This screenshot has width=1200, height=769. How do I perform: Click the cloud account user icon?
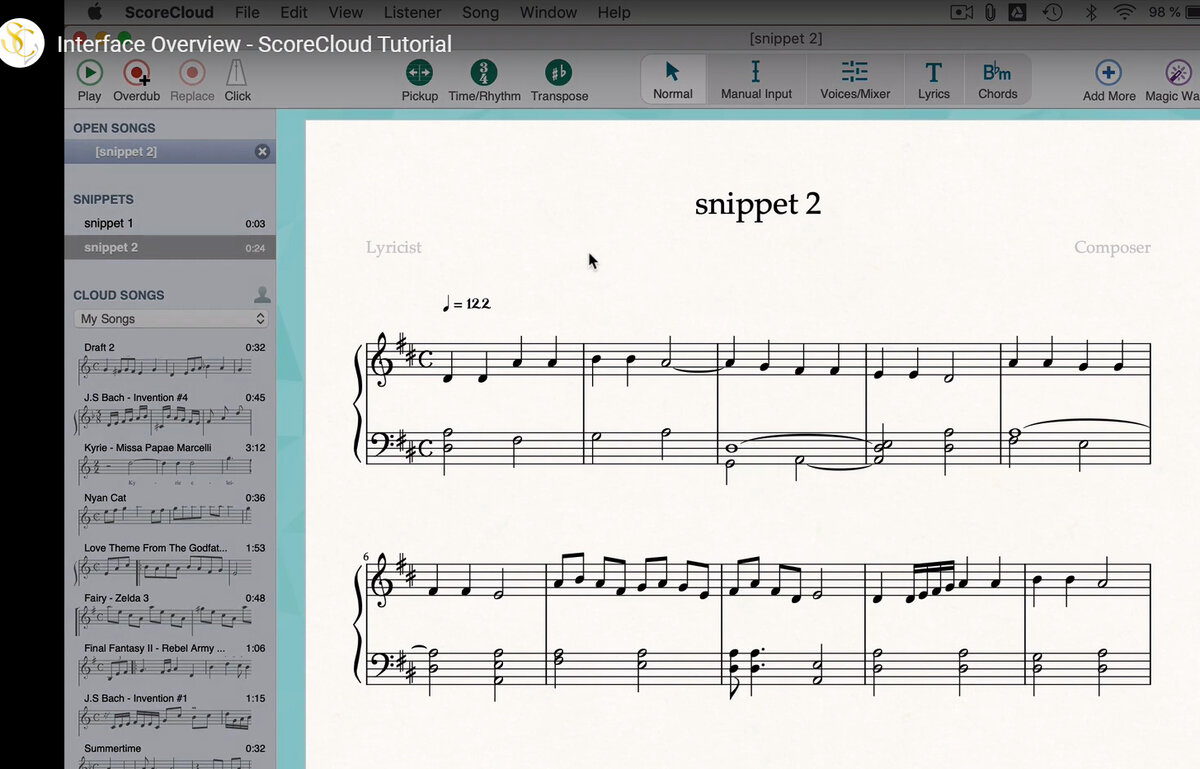pyautogui.click(x=262, y=294)
